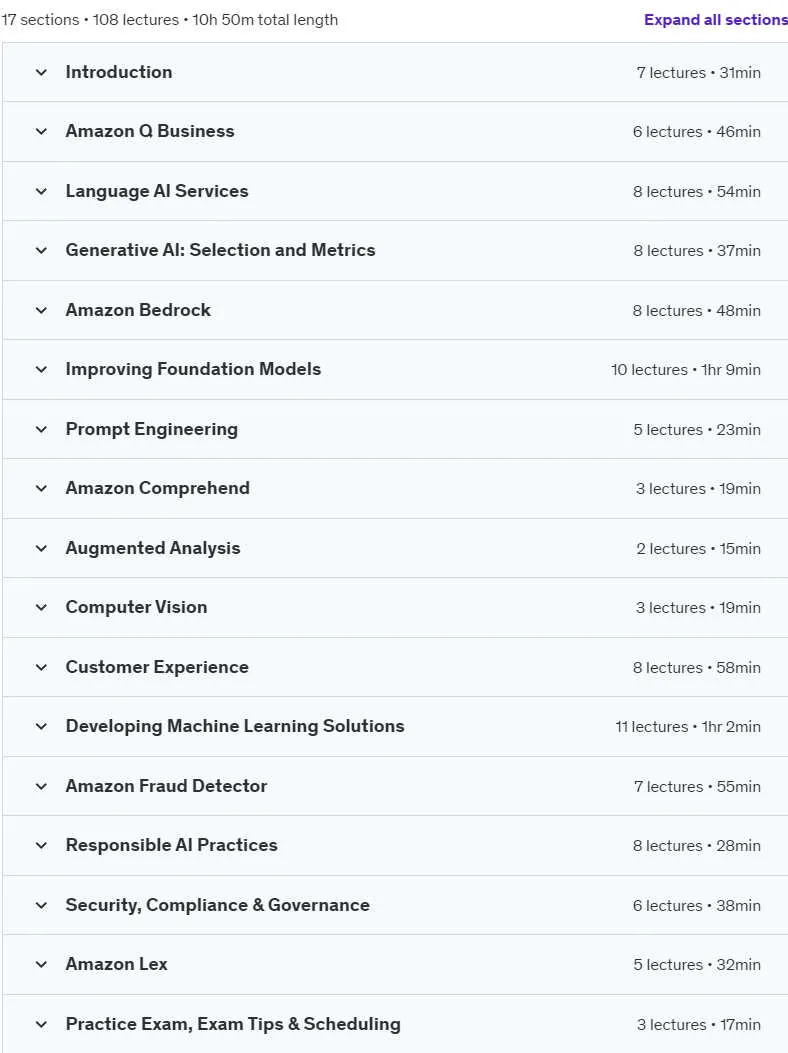Screen dimensions: 788x1053
Task: Expand Improving Foundation Models chevron
Action: point(42,369)
